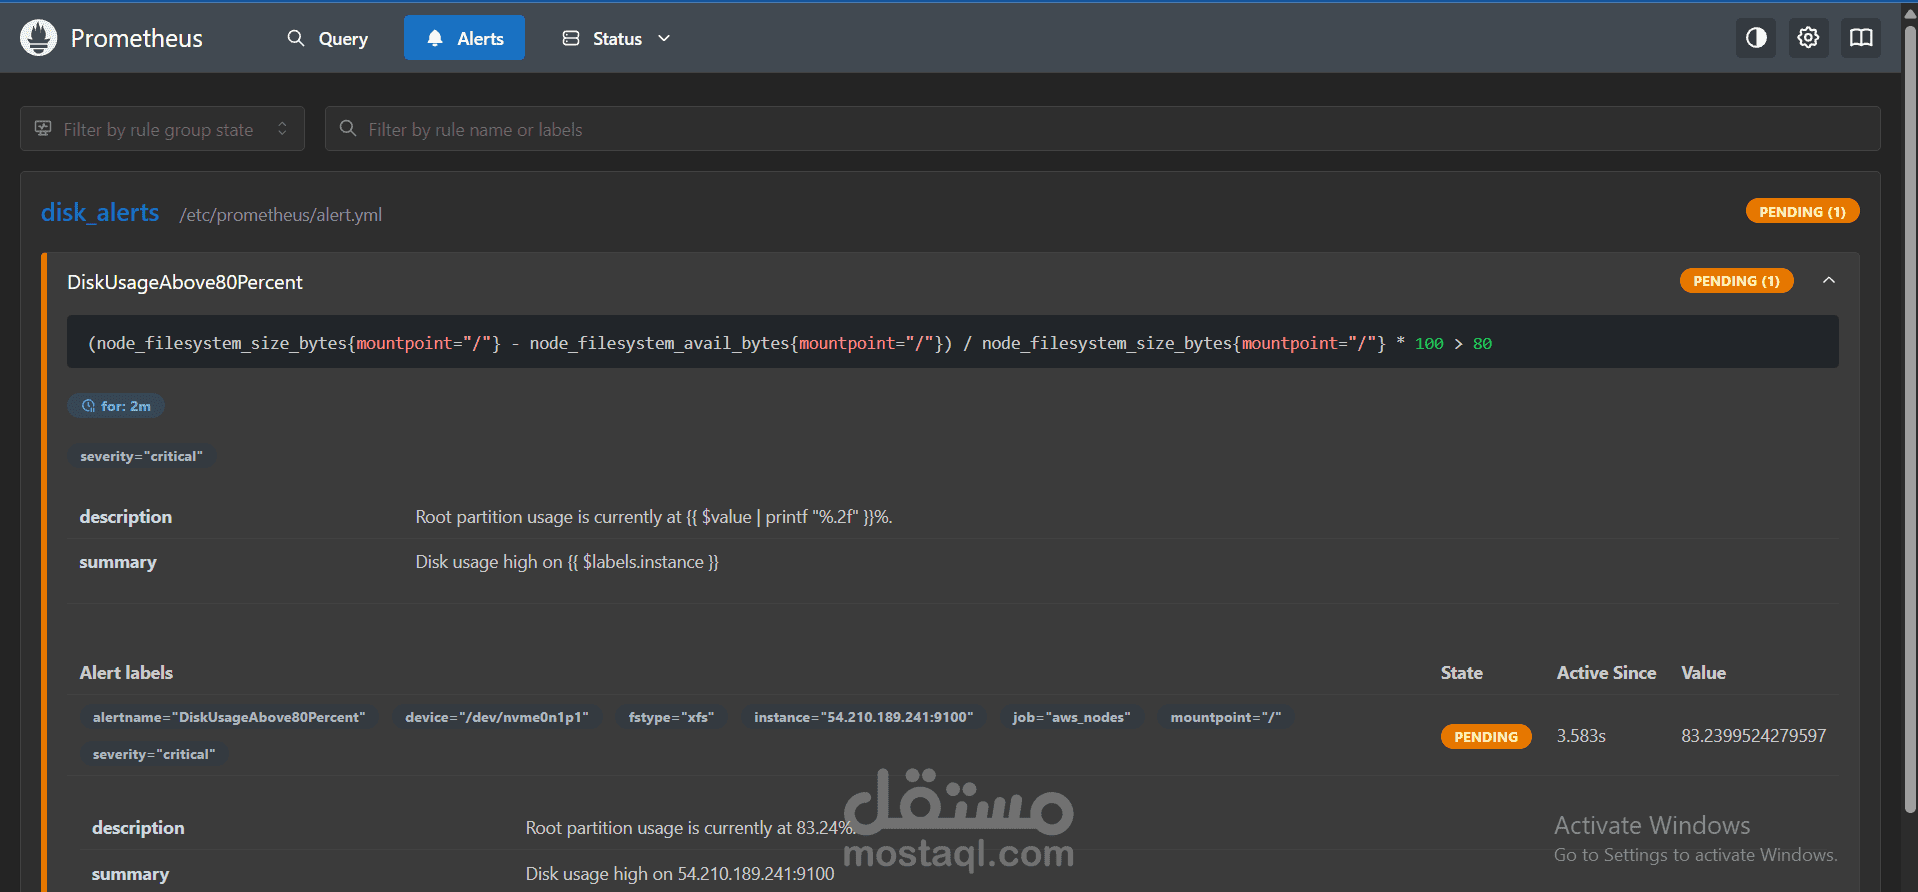Click the server icon next to Status
The width and height of the screenshot is (1918, 892).
(x=571, y=38)
